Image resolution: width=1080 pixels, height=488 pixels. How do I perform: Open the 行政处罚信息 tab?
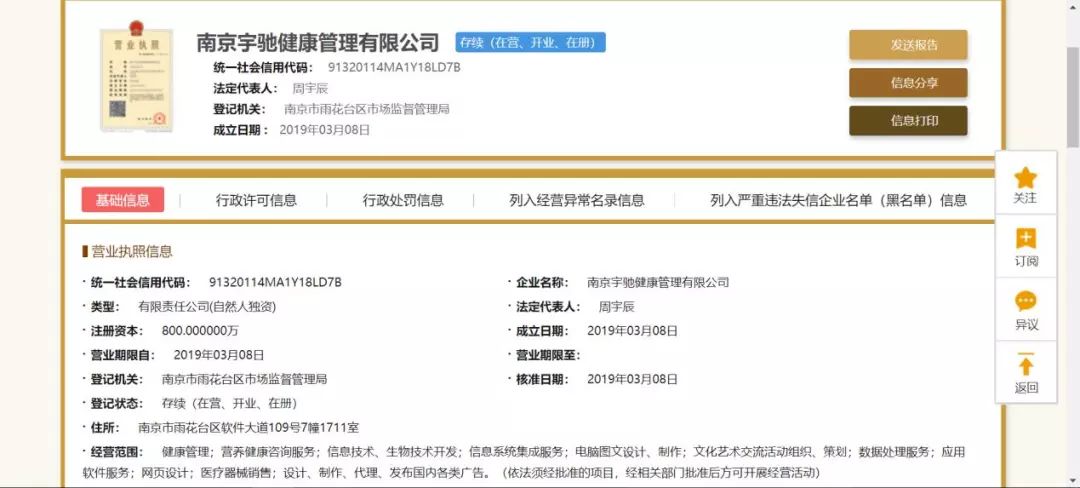click(x=403, y=200)
